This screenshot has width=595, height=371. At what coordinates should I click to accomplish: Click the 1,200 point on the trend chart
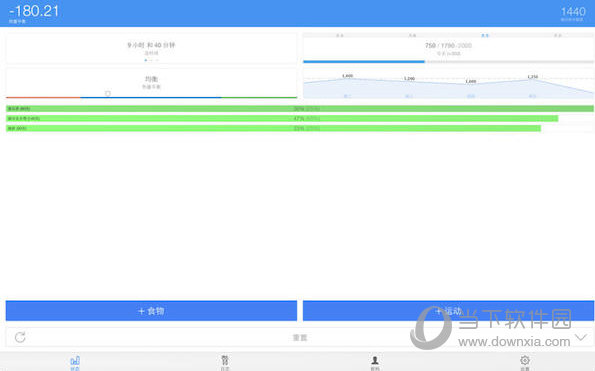409,79
